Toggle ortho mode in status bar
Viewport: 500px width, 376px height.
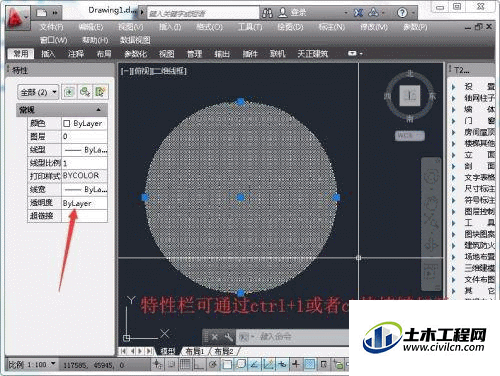tap(199, 364)
